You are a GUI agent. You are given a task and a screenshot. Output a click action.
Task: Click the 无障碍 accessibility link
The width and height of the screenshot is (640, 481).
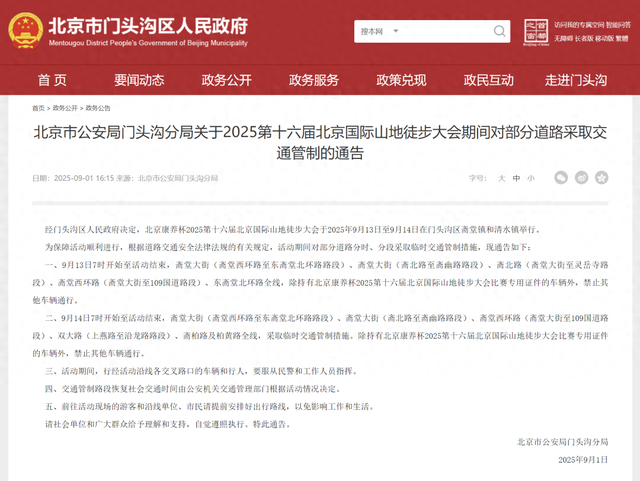(563, 38)
